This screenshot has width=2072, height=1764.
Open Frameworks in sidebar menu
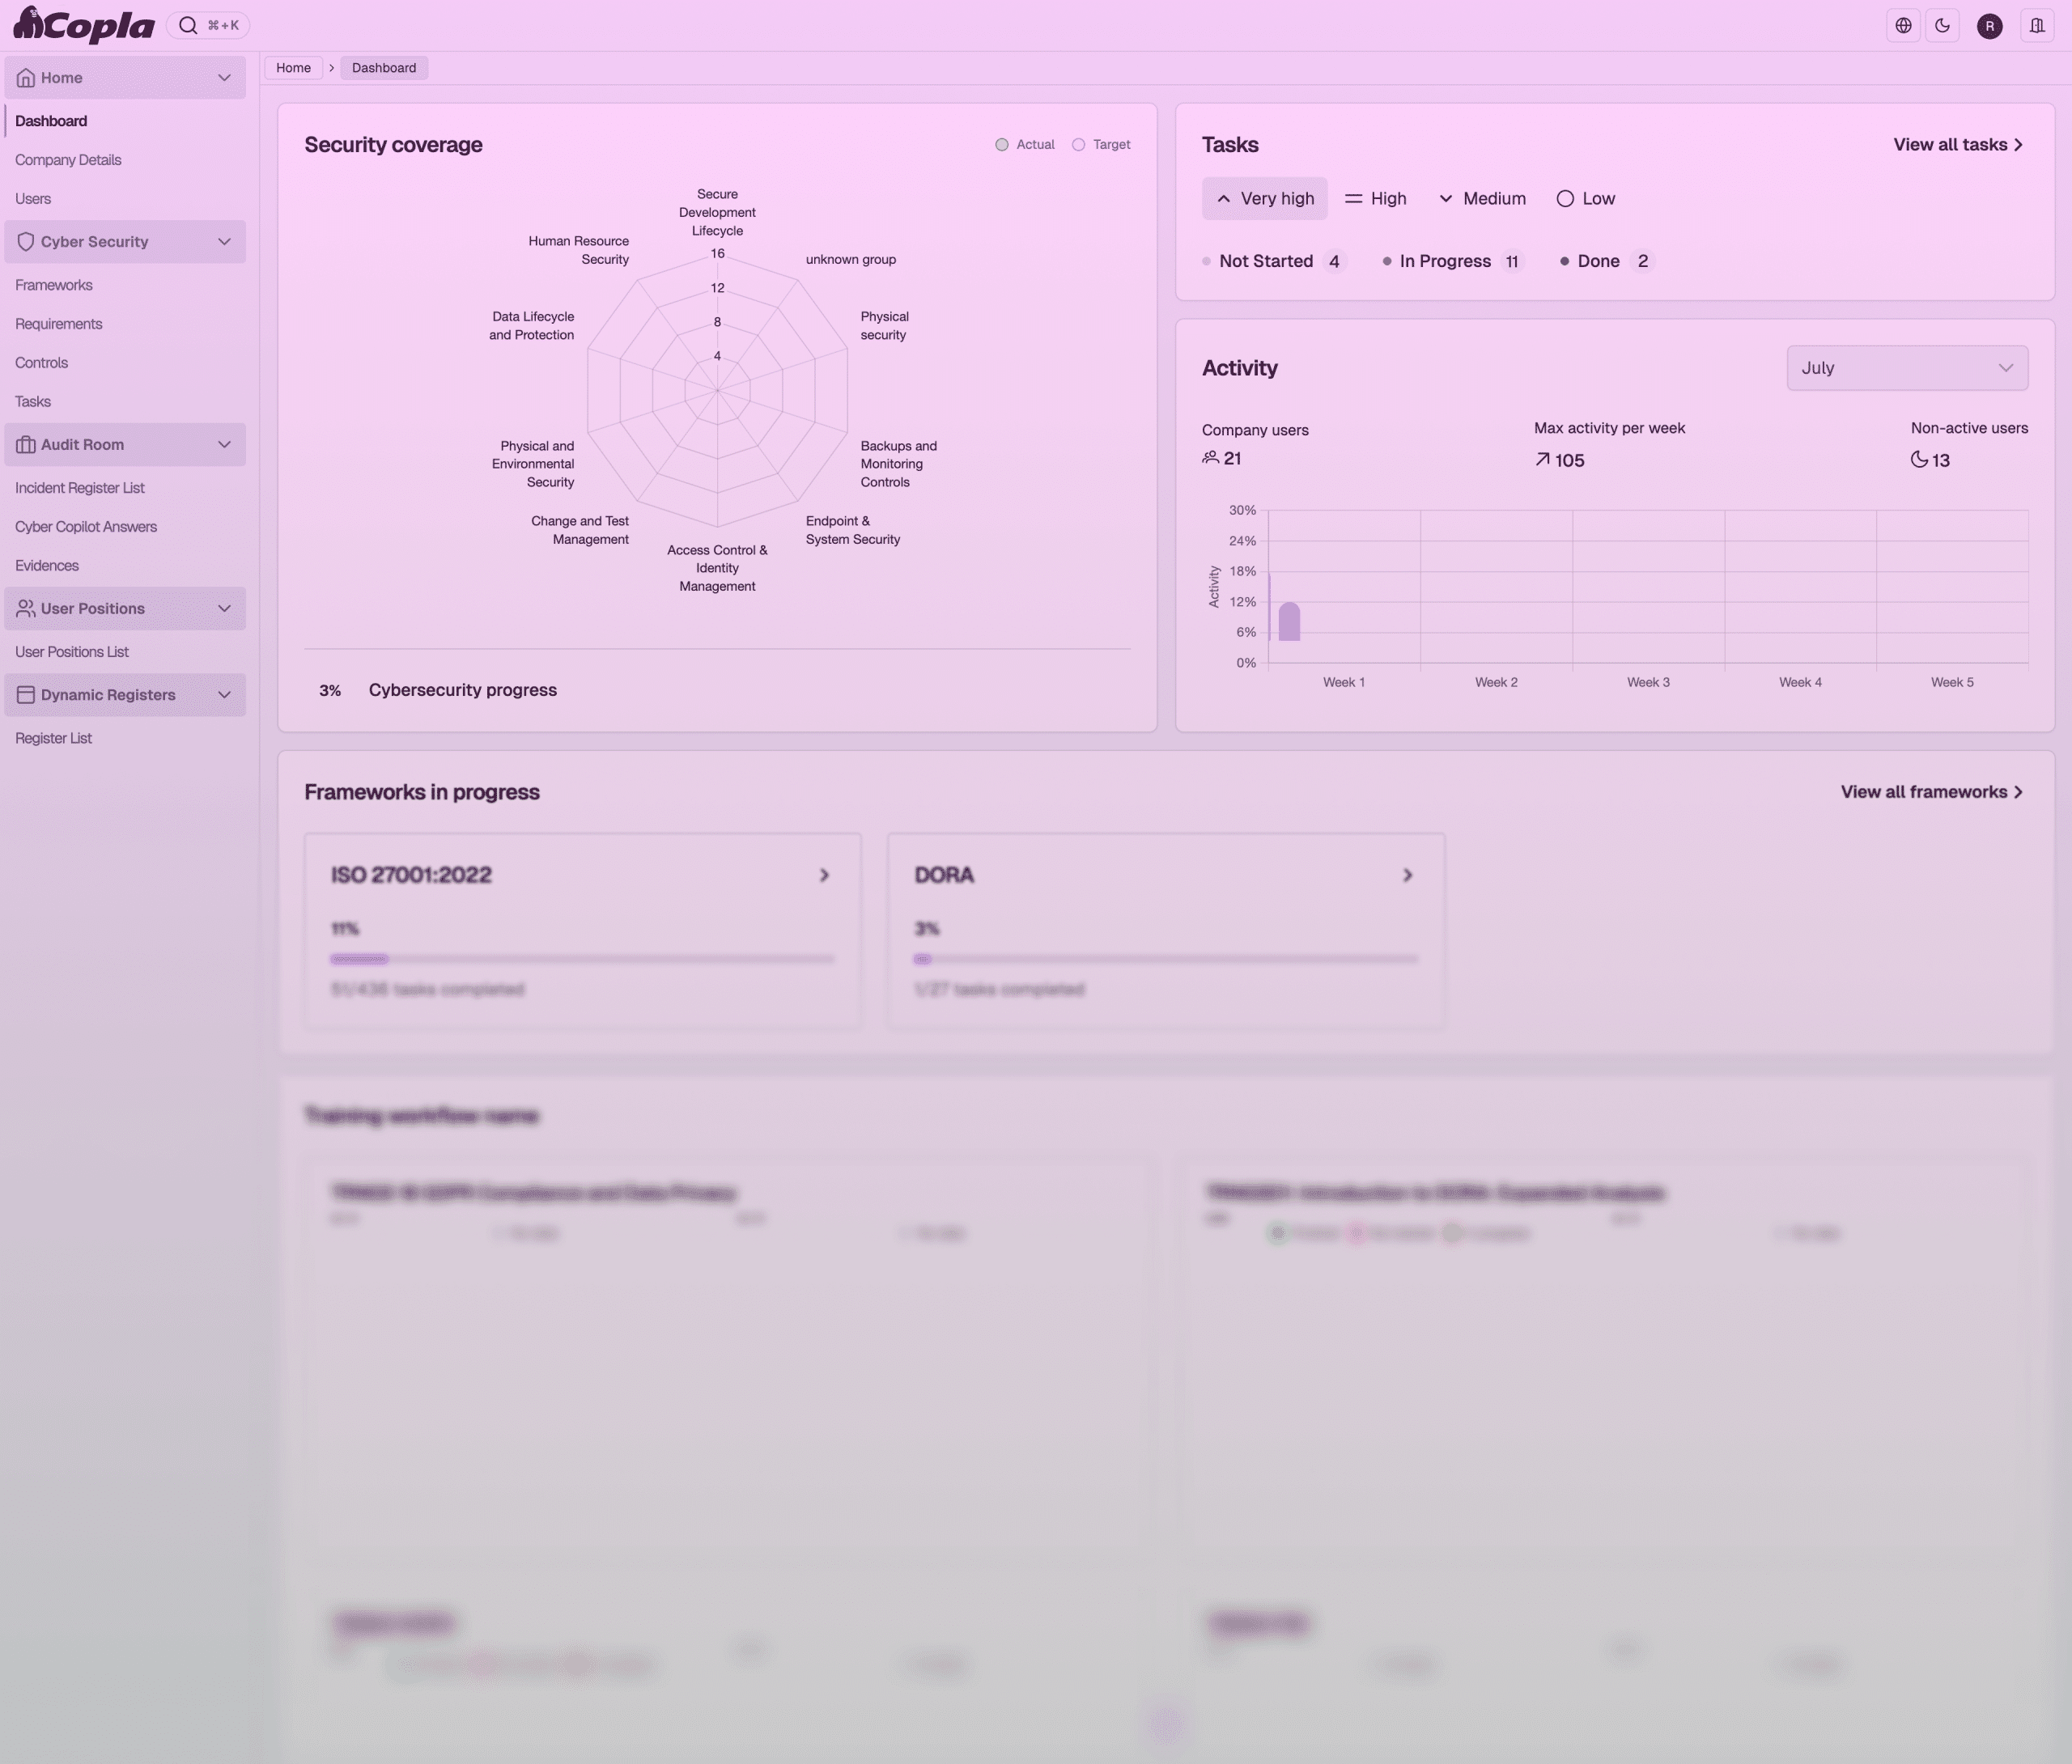(54, 285)
